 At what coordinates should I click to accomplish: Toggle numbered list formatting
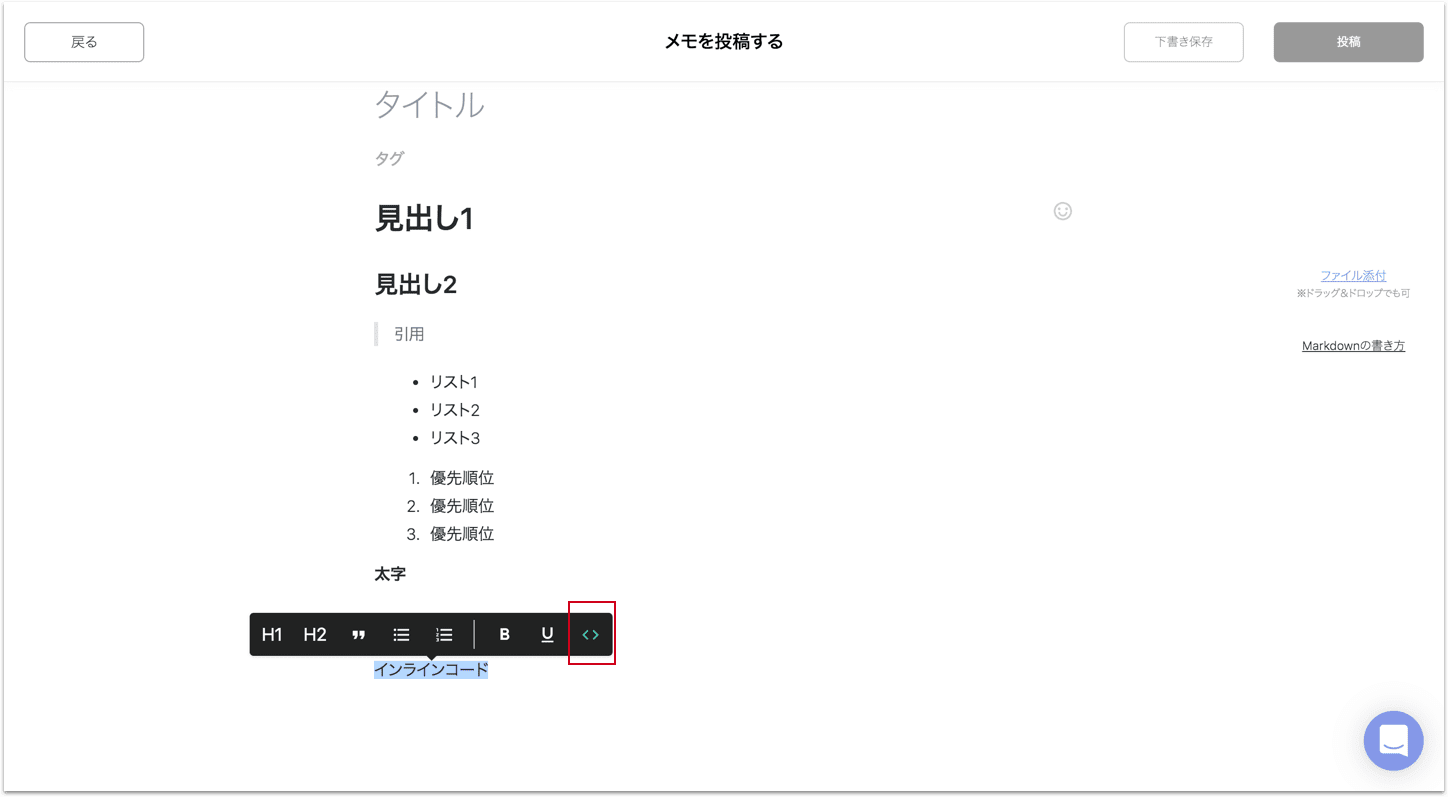tap(445, 635)
